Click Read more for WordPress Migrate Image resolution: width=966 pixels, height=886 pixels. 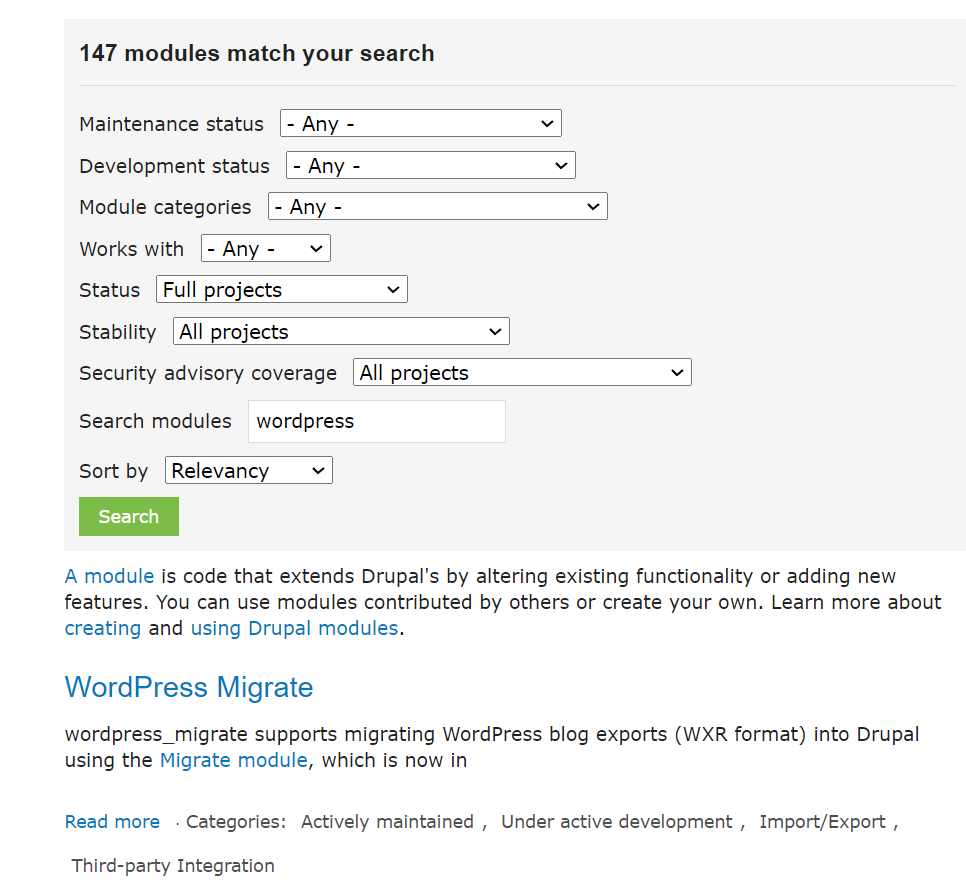112,821
